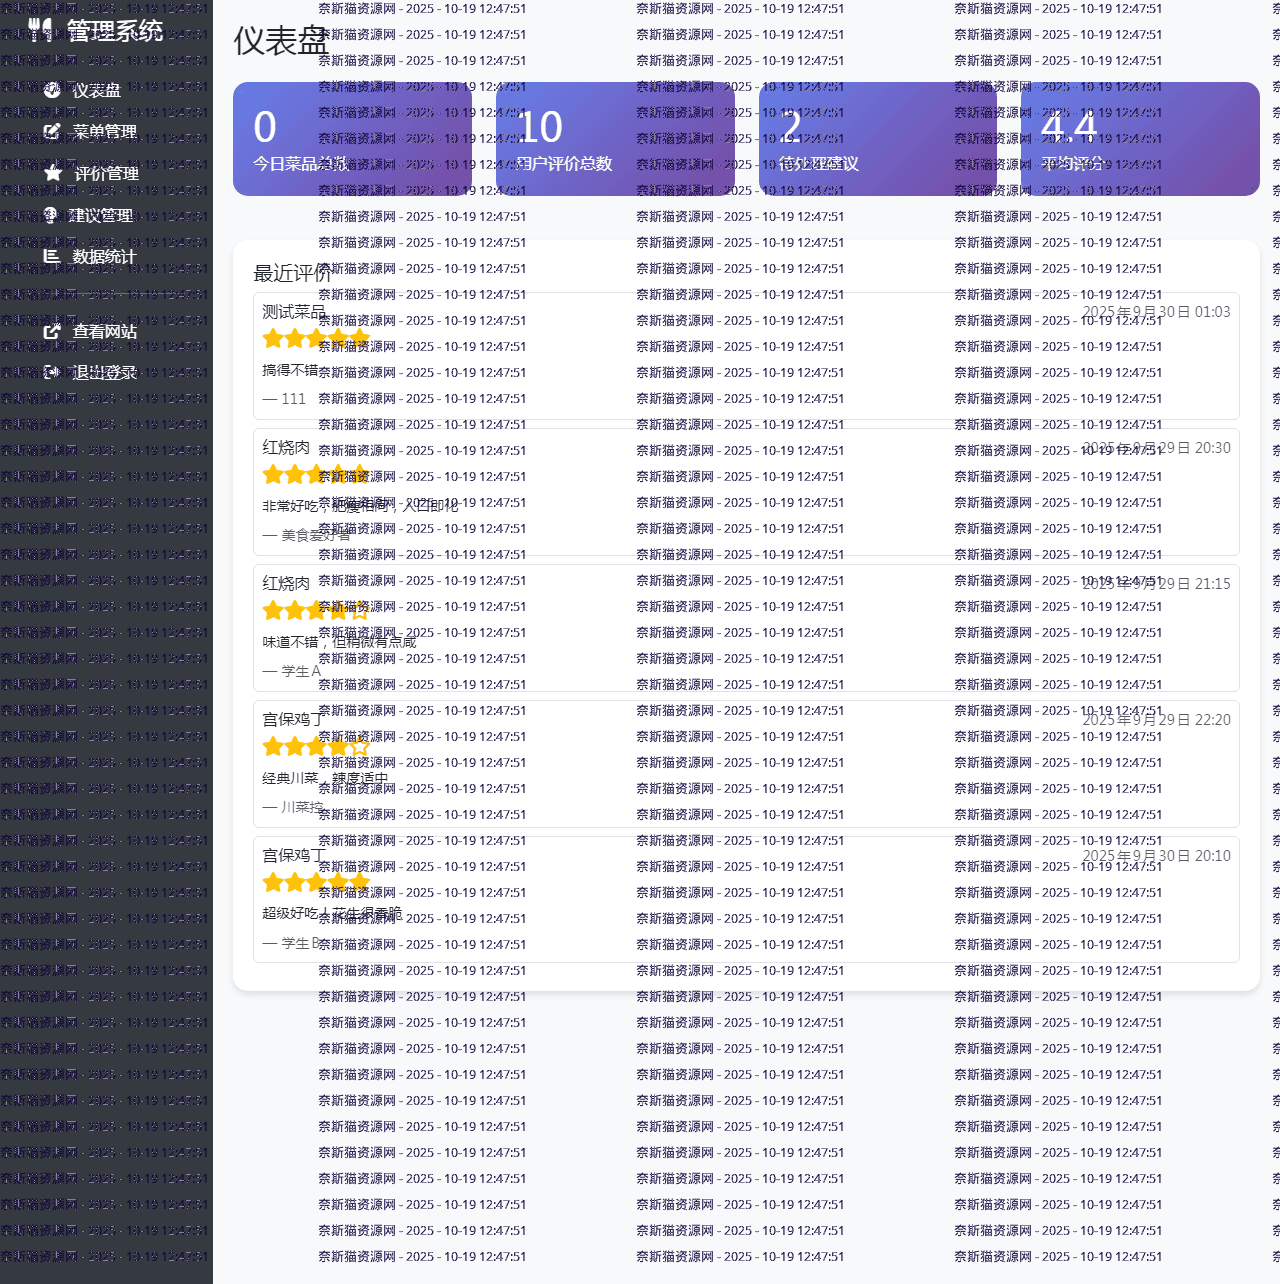Click the star icon beside 评价管理
The height and width of the screenshot is (1284, 1280).
[53, 174]
